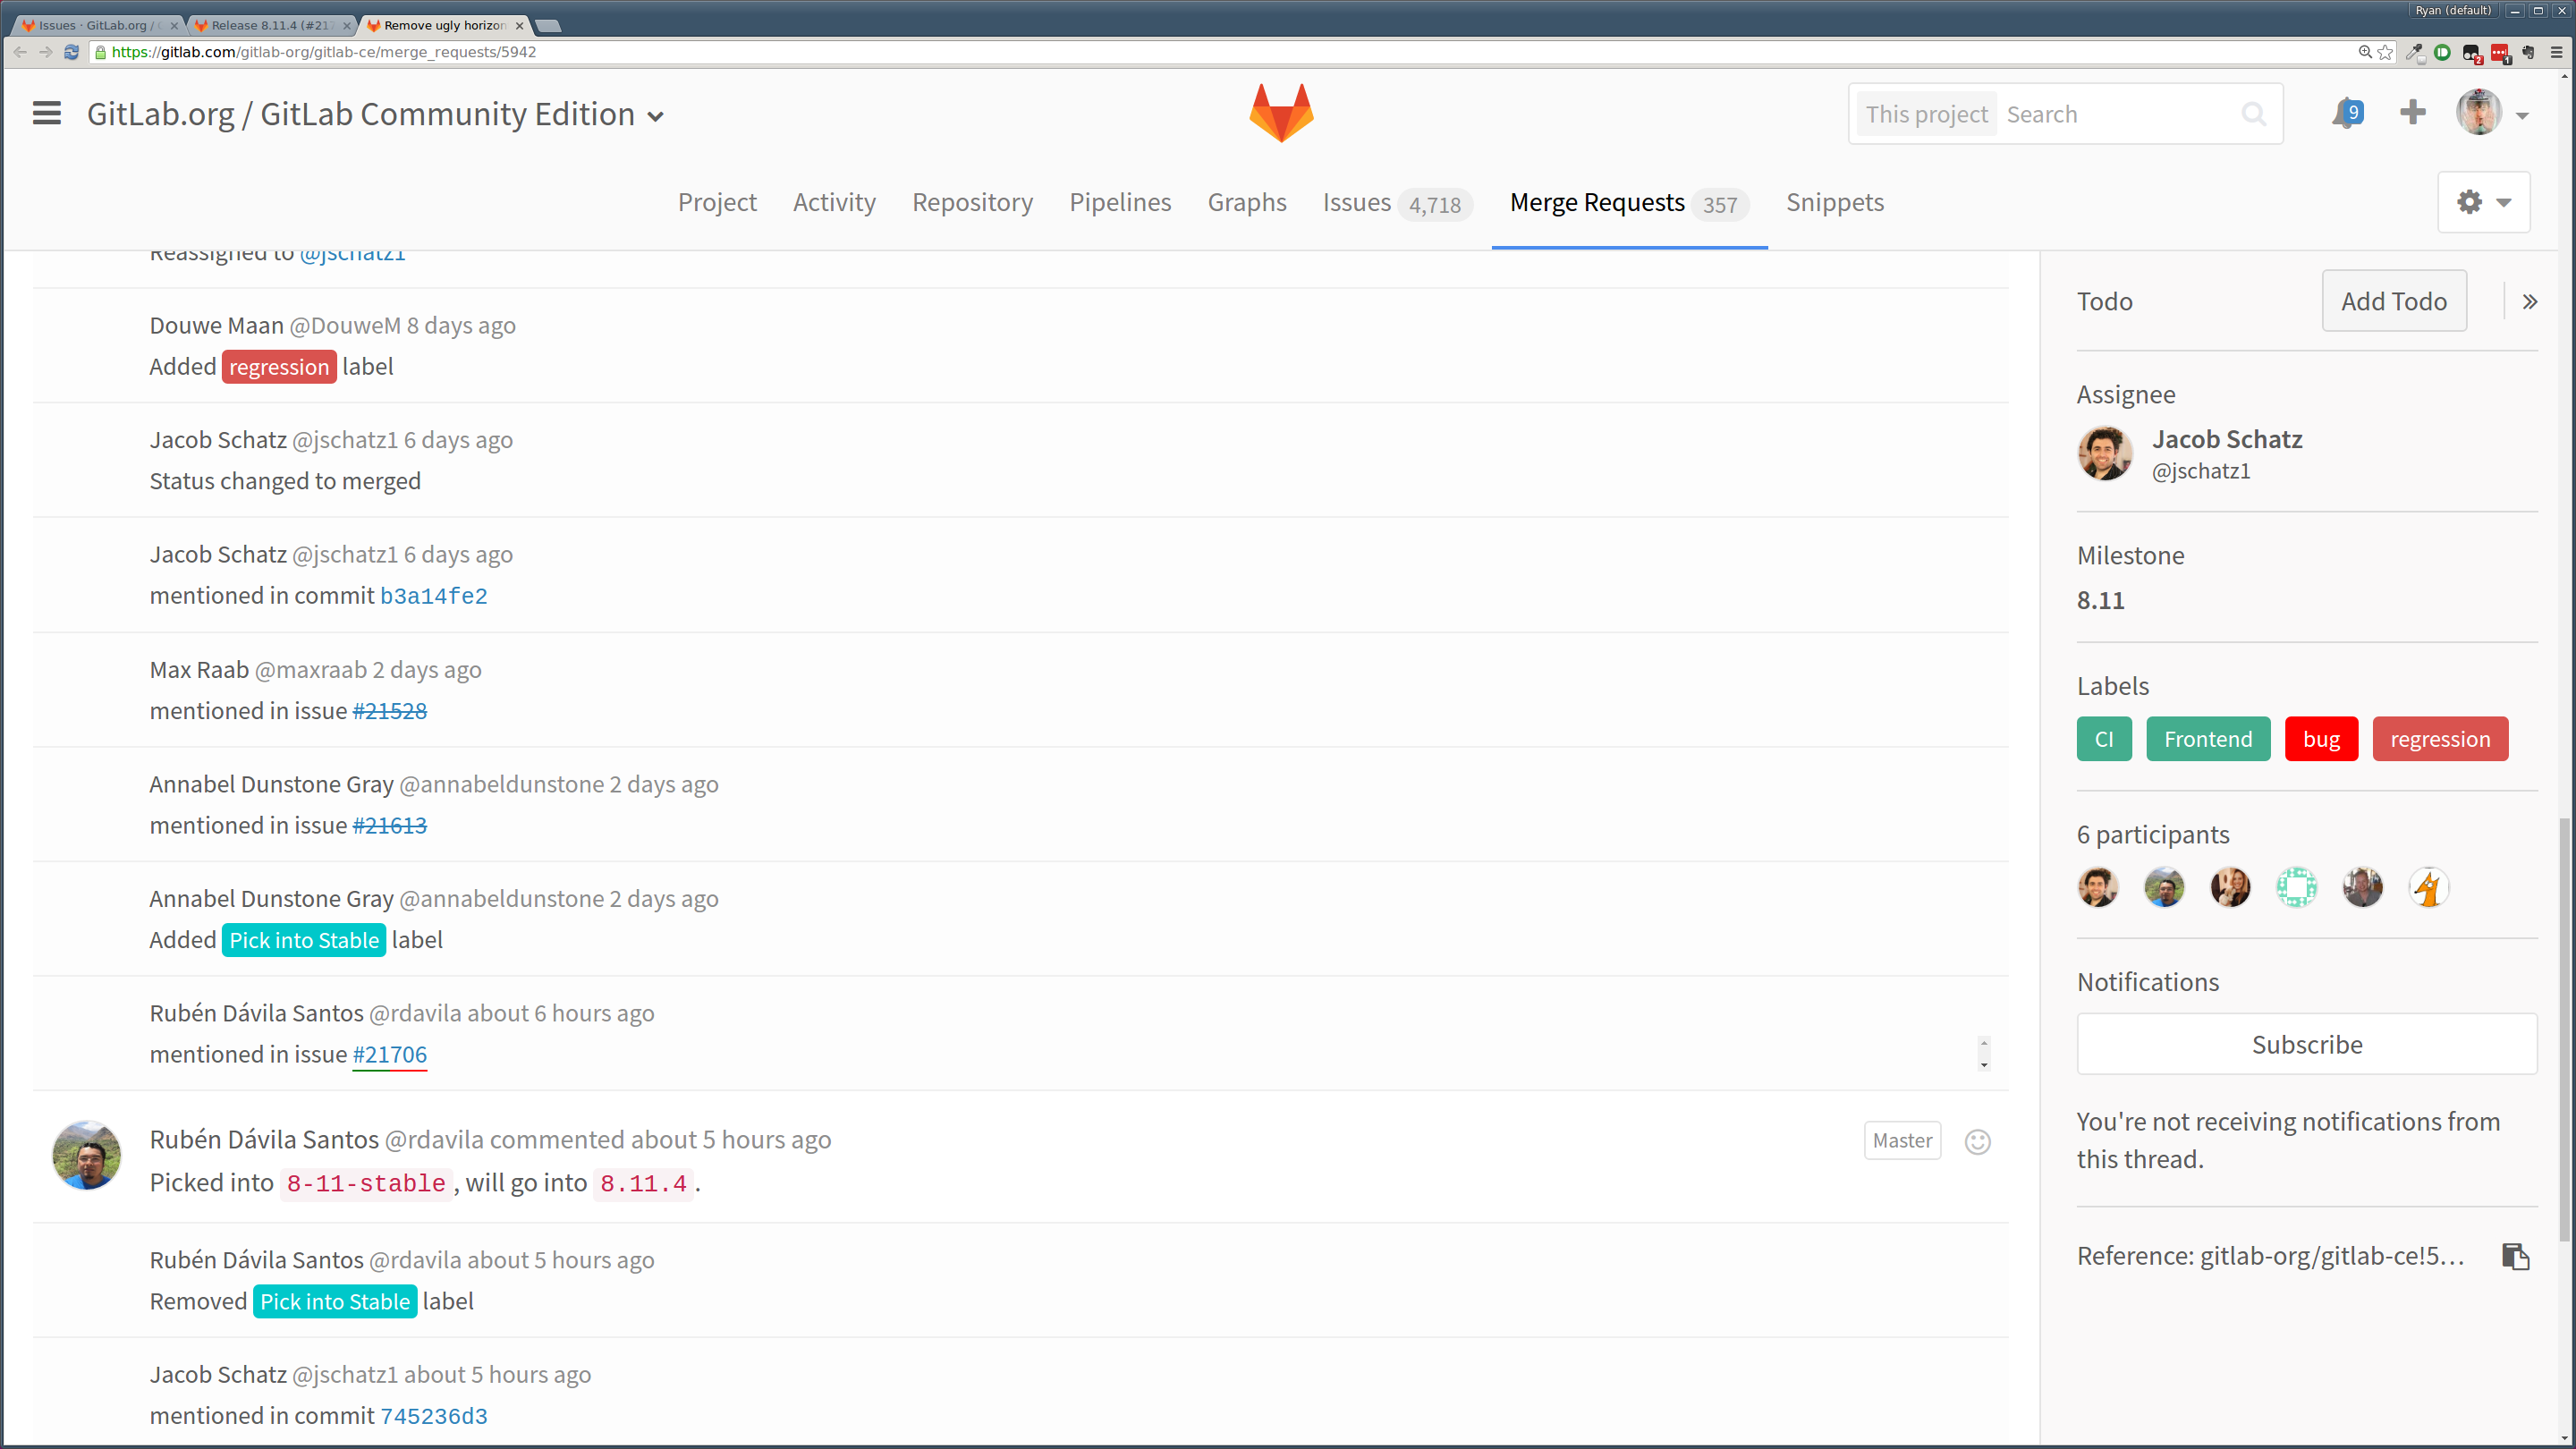Viewport: 2576px width, 1449px height.
Task: Click the Master badge on Rubén's comment
Action: (1902, 1141)
